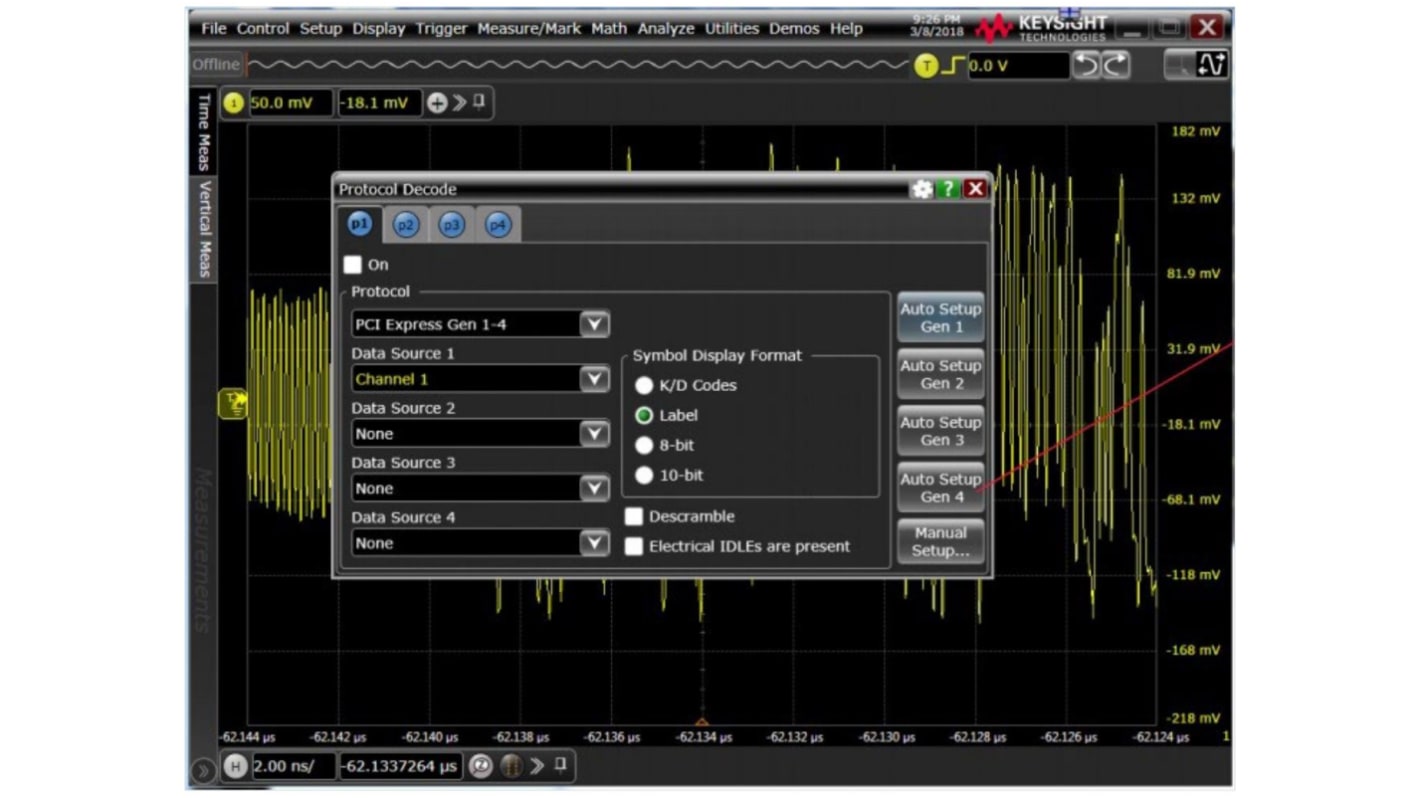
Task: Open the Measure/Mark menu
Action: (x=529, y=28)
